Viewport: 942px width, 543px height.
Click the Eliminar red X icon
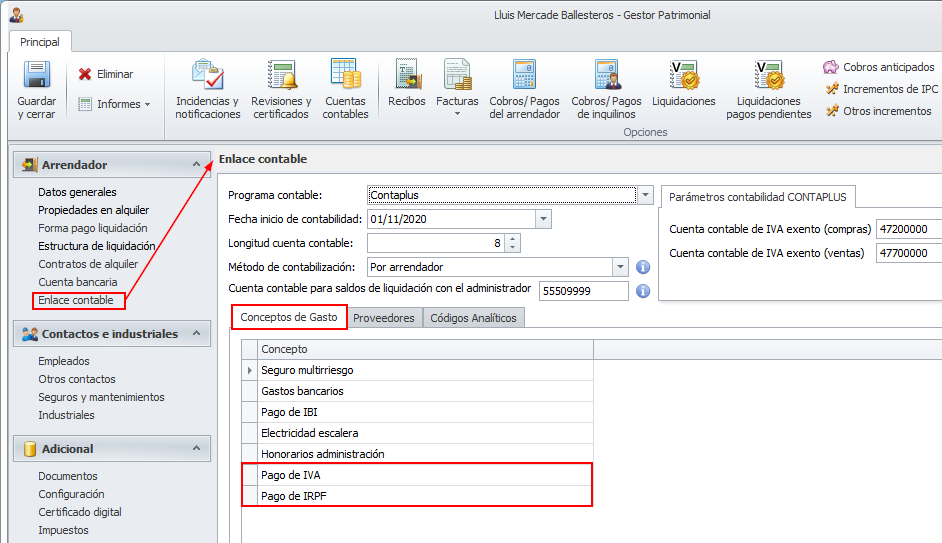pos(85,74)
